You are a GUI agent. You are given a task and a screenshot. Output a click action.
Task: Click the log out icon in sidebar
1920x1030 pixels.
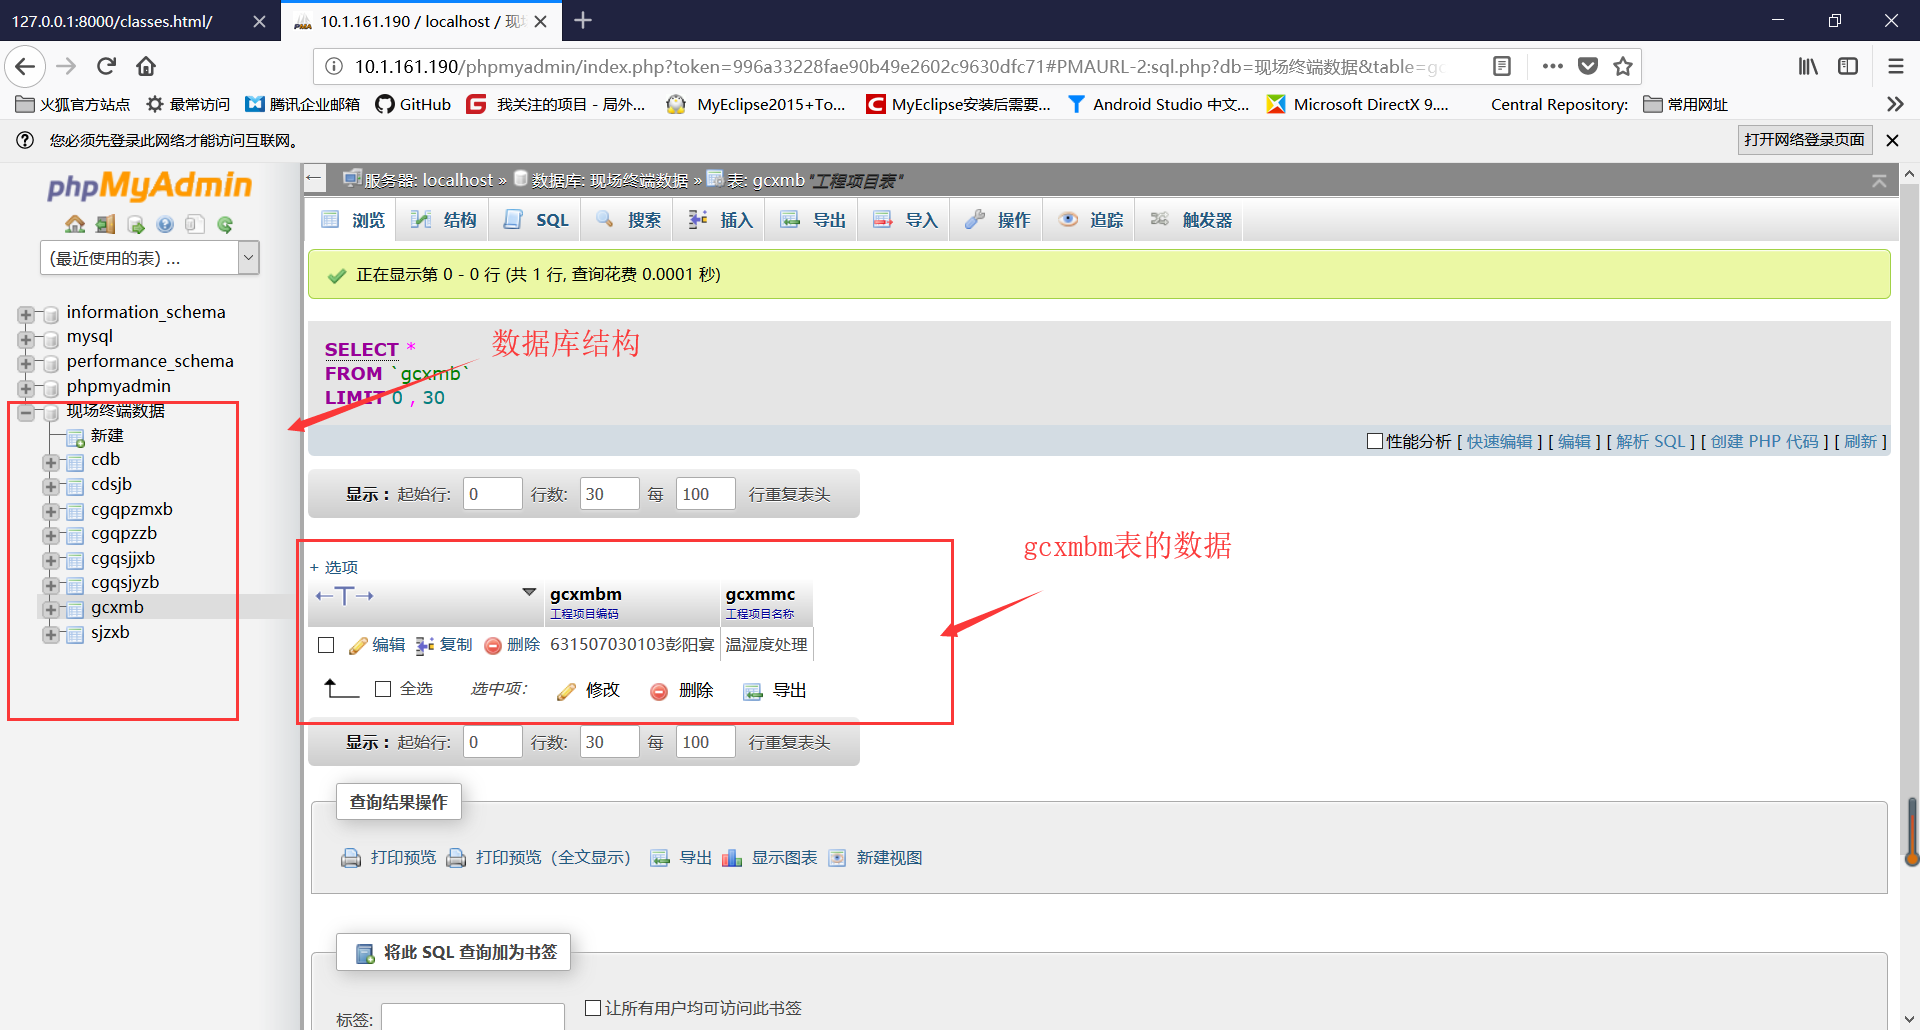point(105,224)
